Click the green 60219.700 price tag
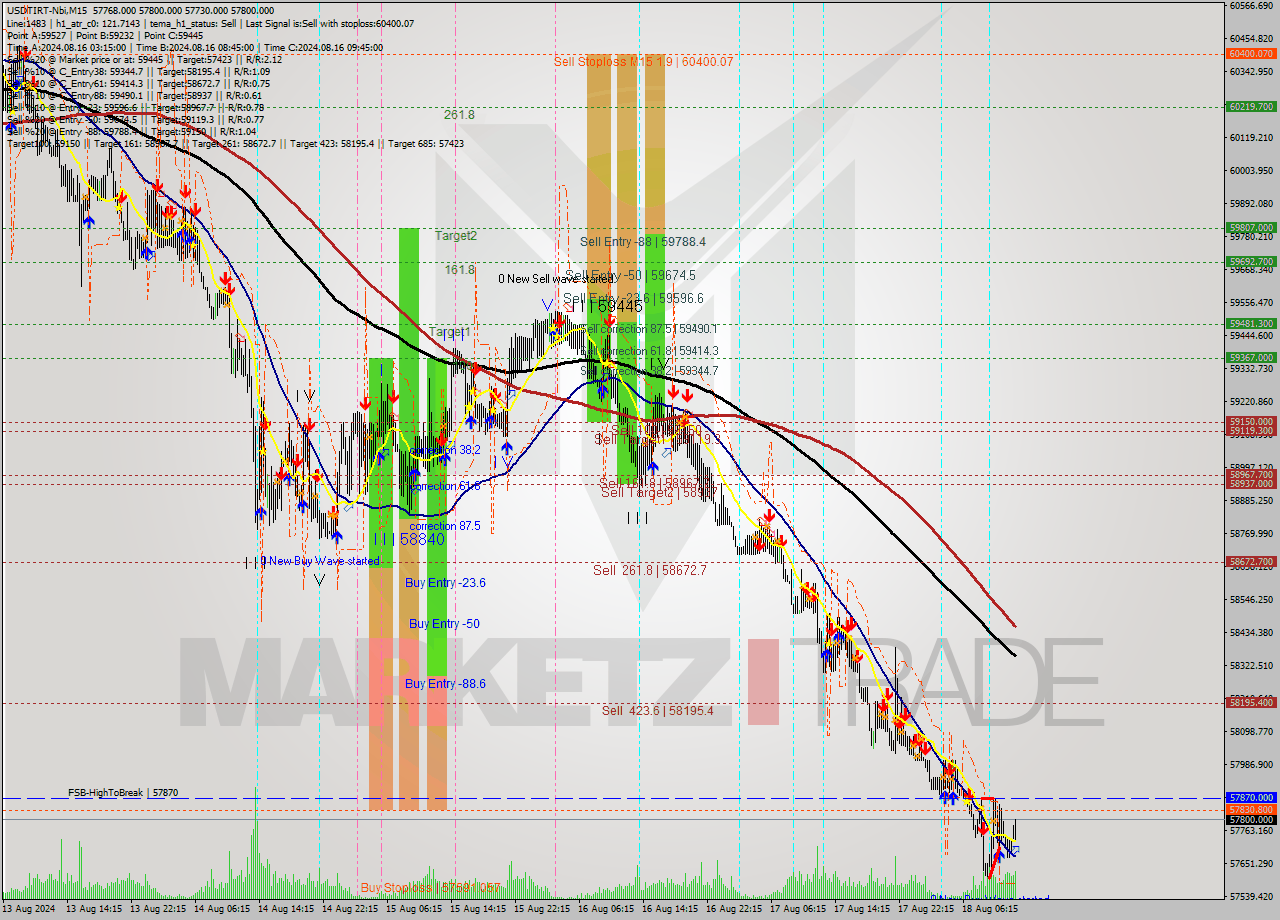Image resolution: width=1280 pixels, height=920 pixels. [1250, 106]
